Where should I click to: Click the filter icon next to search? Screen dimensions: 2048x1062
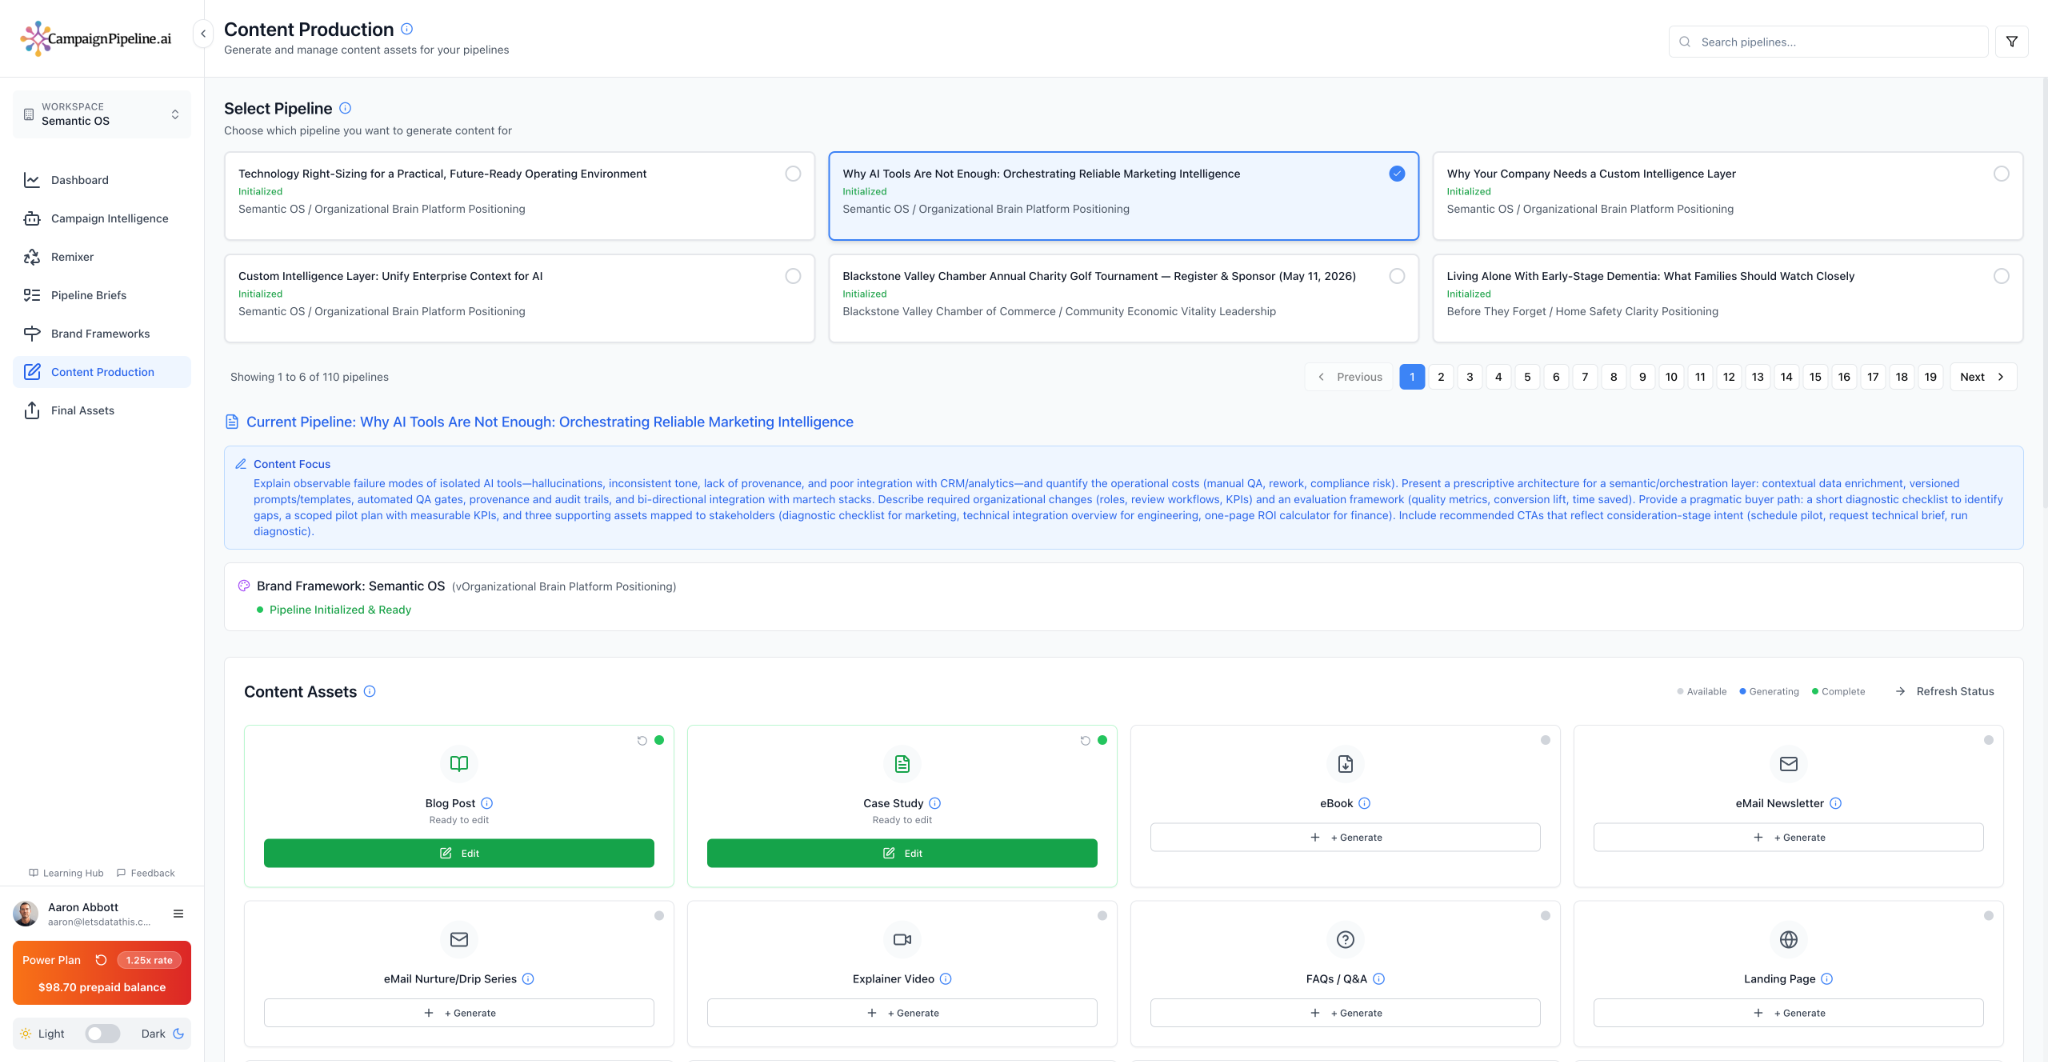coord(2012,42)
